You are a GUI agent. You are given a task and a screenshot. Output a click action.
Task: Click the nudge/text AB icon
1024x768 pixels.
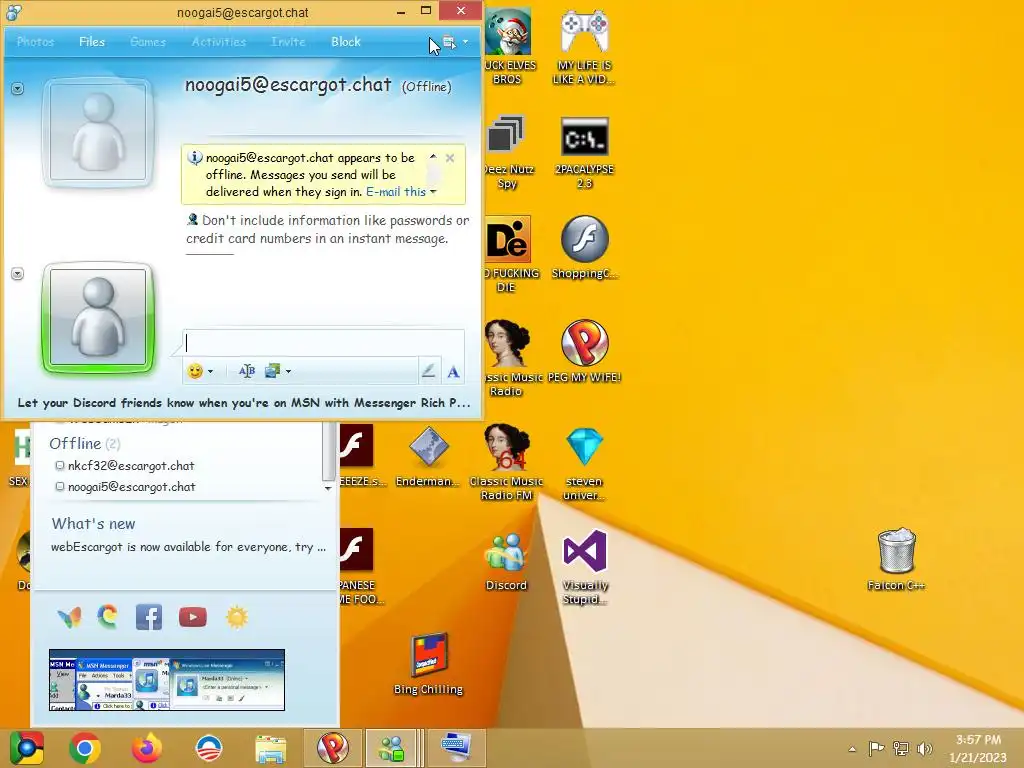coord(247,371)
